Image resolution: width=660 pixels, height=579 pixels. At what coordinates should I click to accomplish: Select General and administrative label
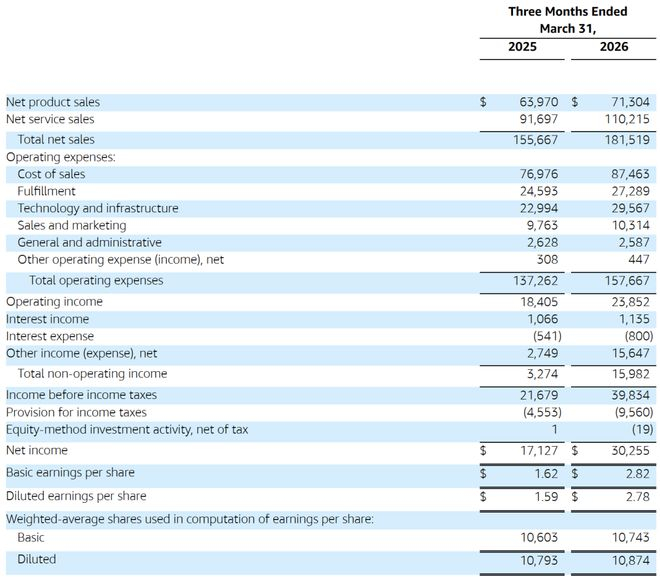click(89, 243)
